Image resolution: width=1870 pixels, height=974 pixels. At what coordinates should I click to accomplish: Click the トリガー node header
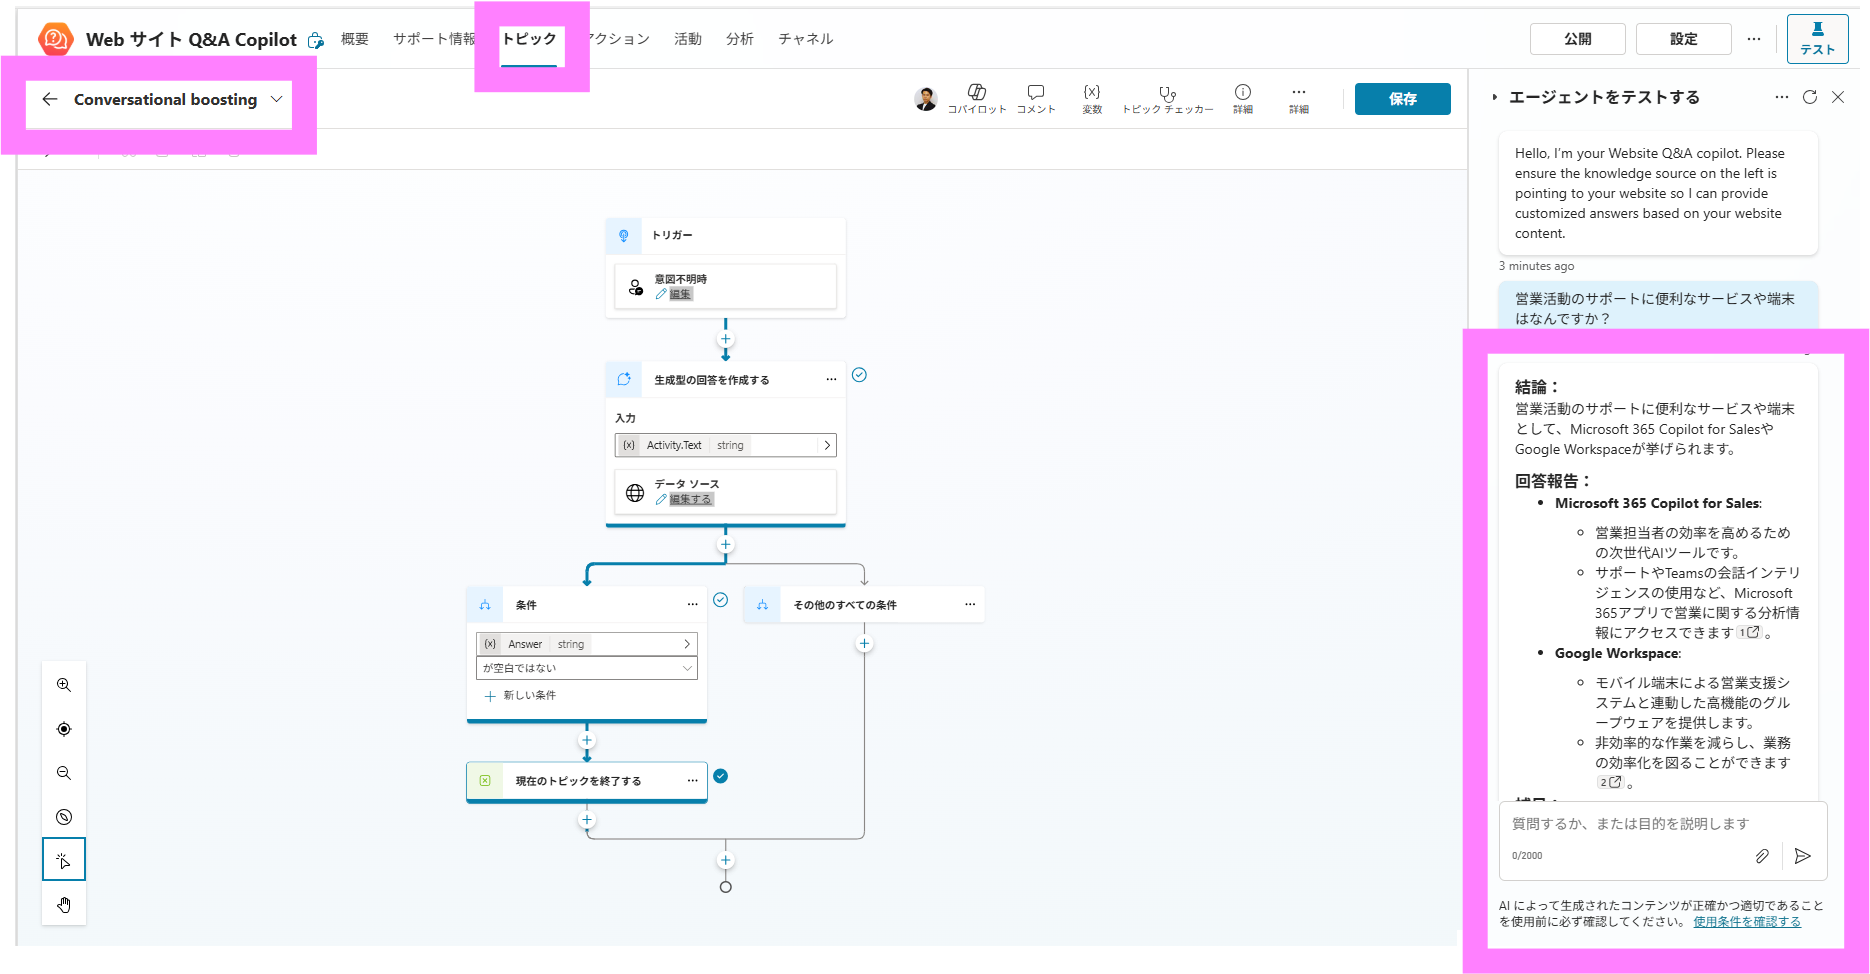(x=726, y=235)
